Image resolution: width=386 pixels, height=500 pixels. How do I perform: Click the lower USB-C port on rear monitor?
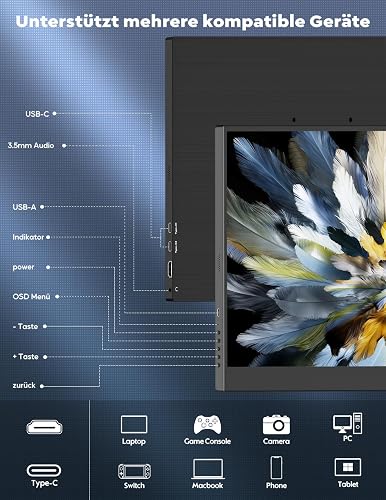click(x=170, y=247)
